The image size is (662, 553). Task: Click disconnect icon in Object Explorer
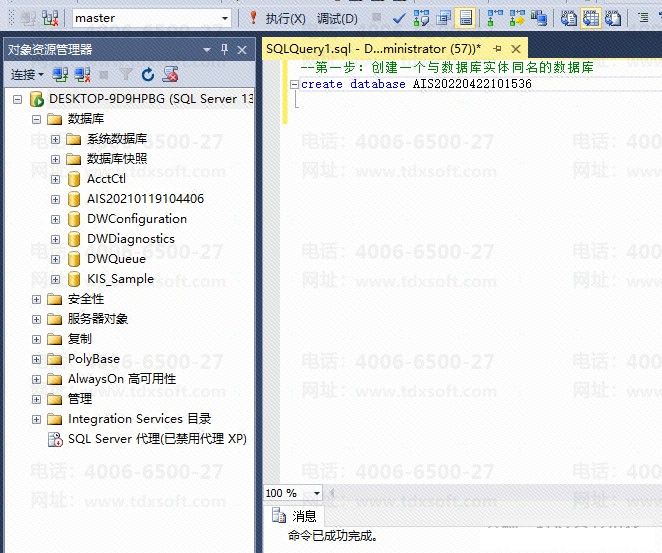coord(82,75)
